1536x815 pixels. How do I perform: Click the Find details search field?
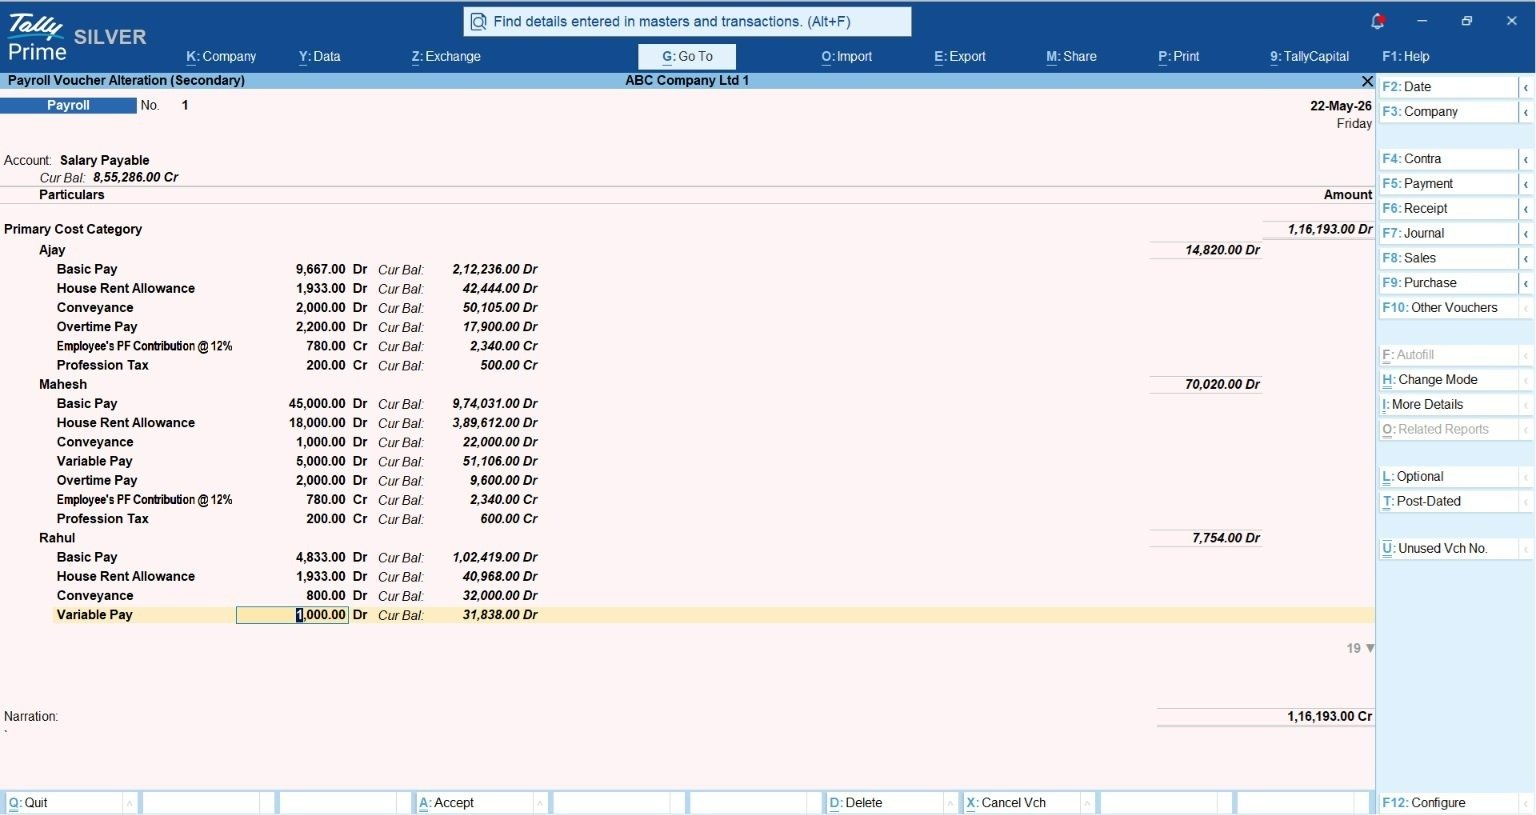click(687, 21)
